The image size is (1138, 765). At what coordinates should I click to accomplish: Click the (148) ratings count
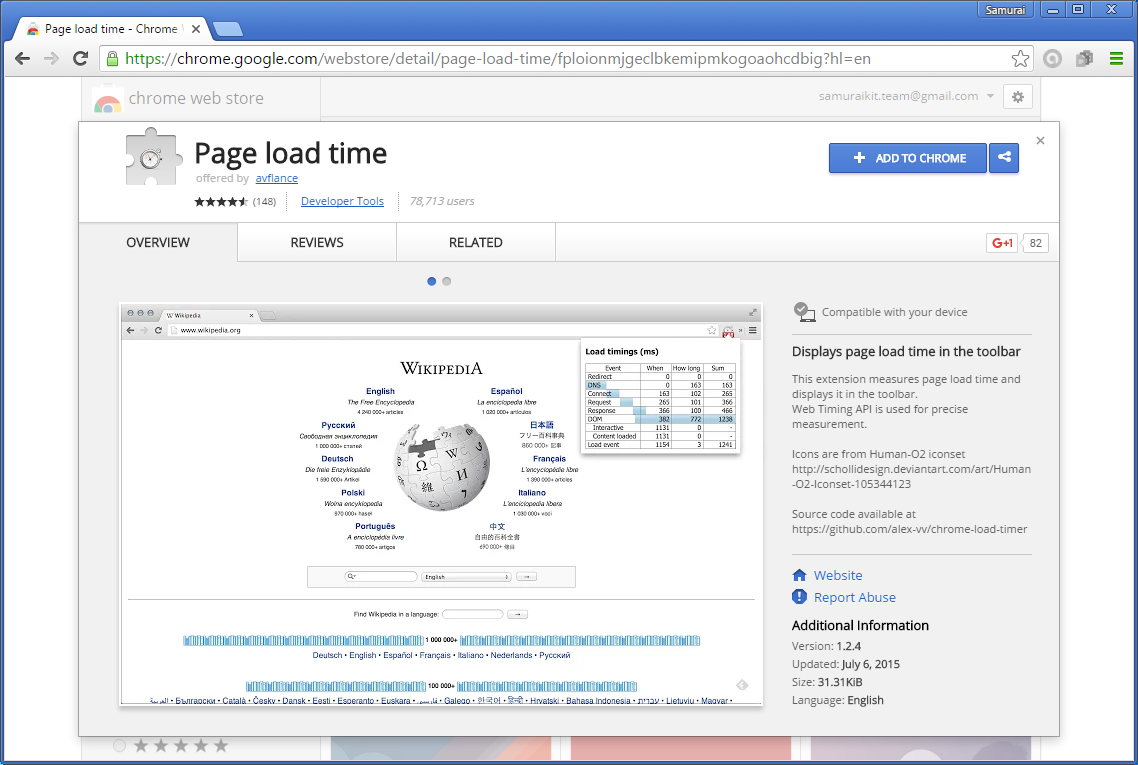[264, 202]
